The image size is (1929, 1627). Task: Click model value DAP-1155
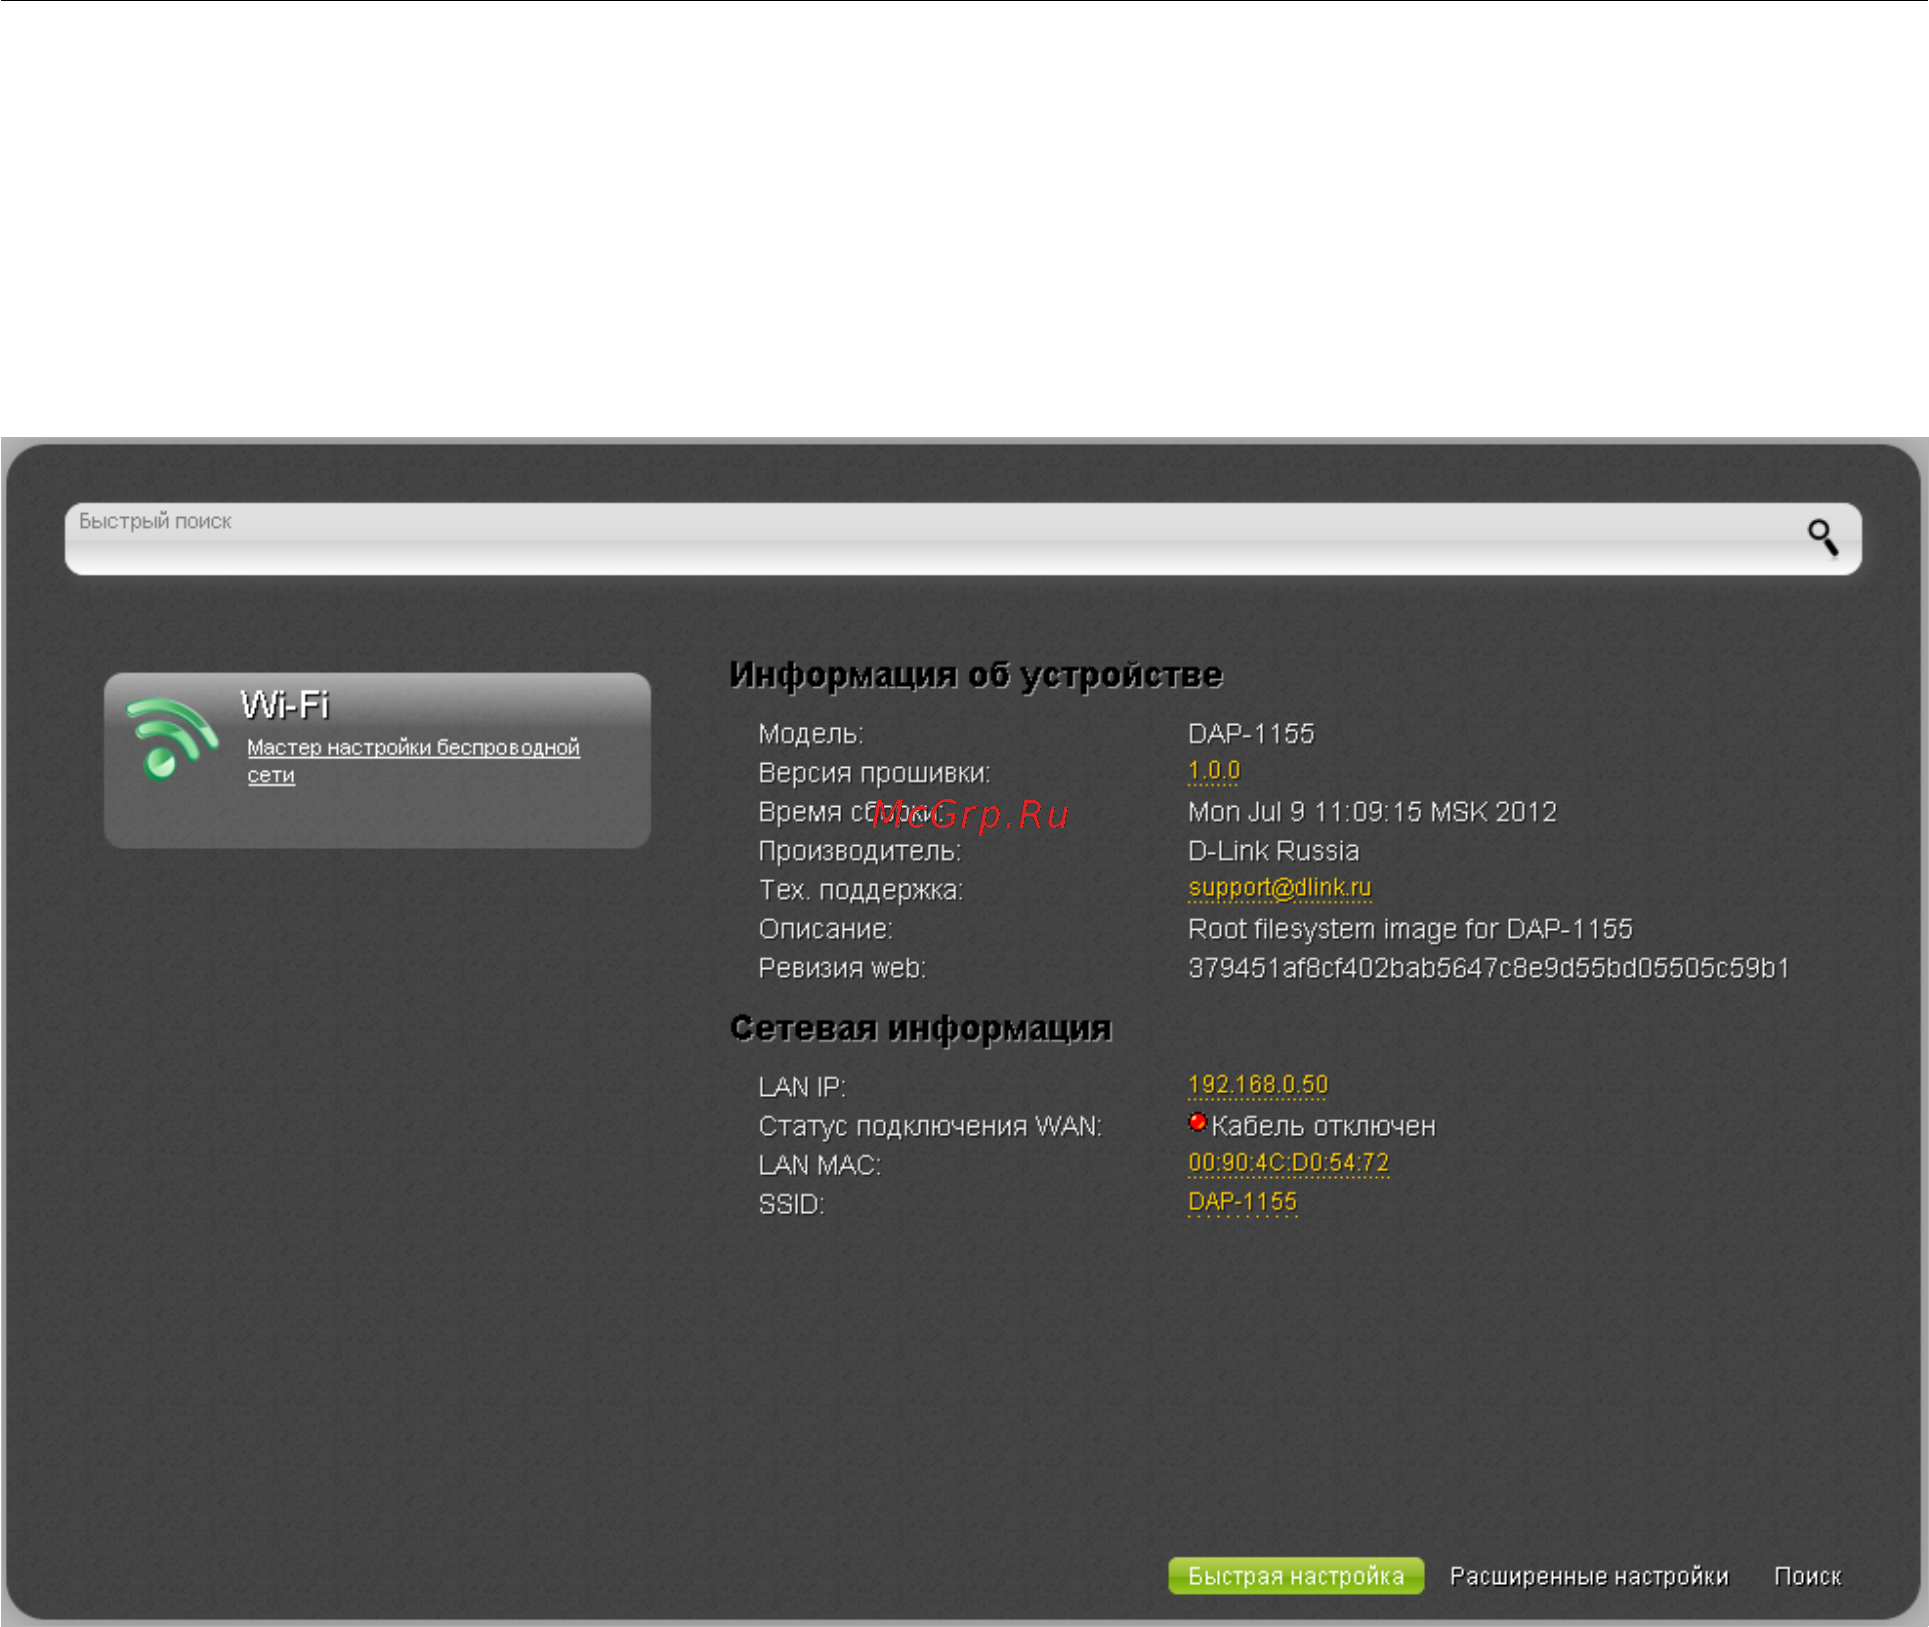[x=1251, y=734]
